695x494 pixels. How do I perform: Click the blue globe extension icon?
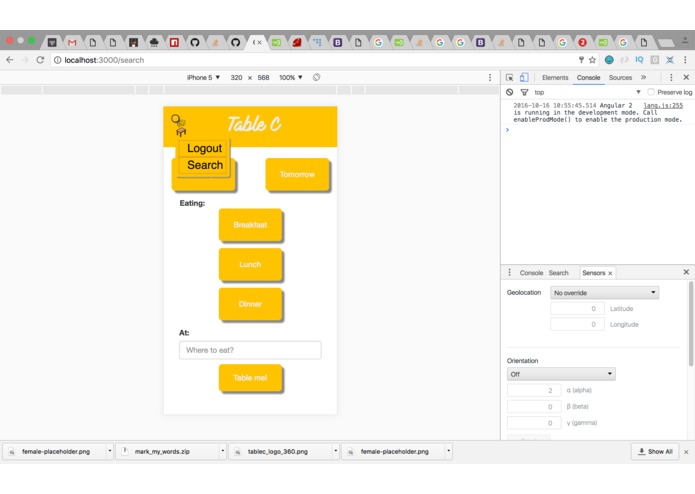click(609, 60)
